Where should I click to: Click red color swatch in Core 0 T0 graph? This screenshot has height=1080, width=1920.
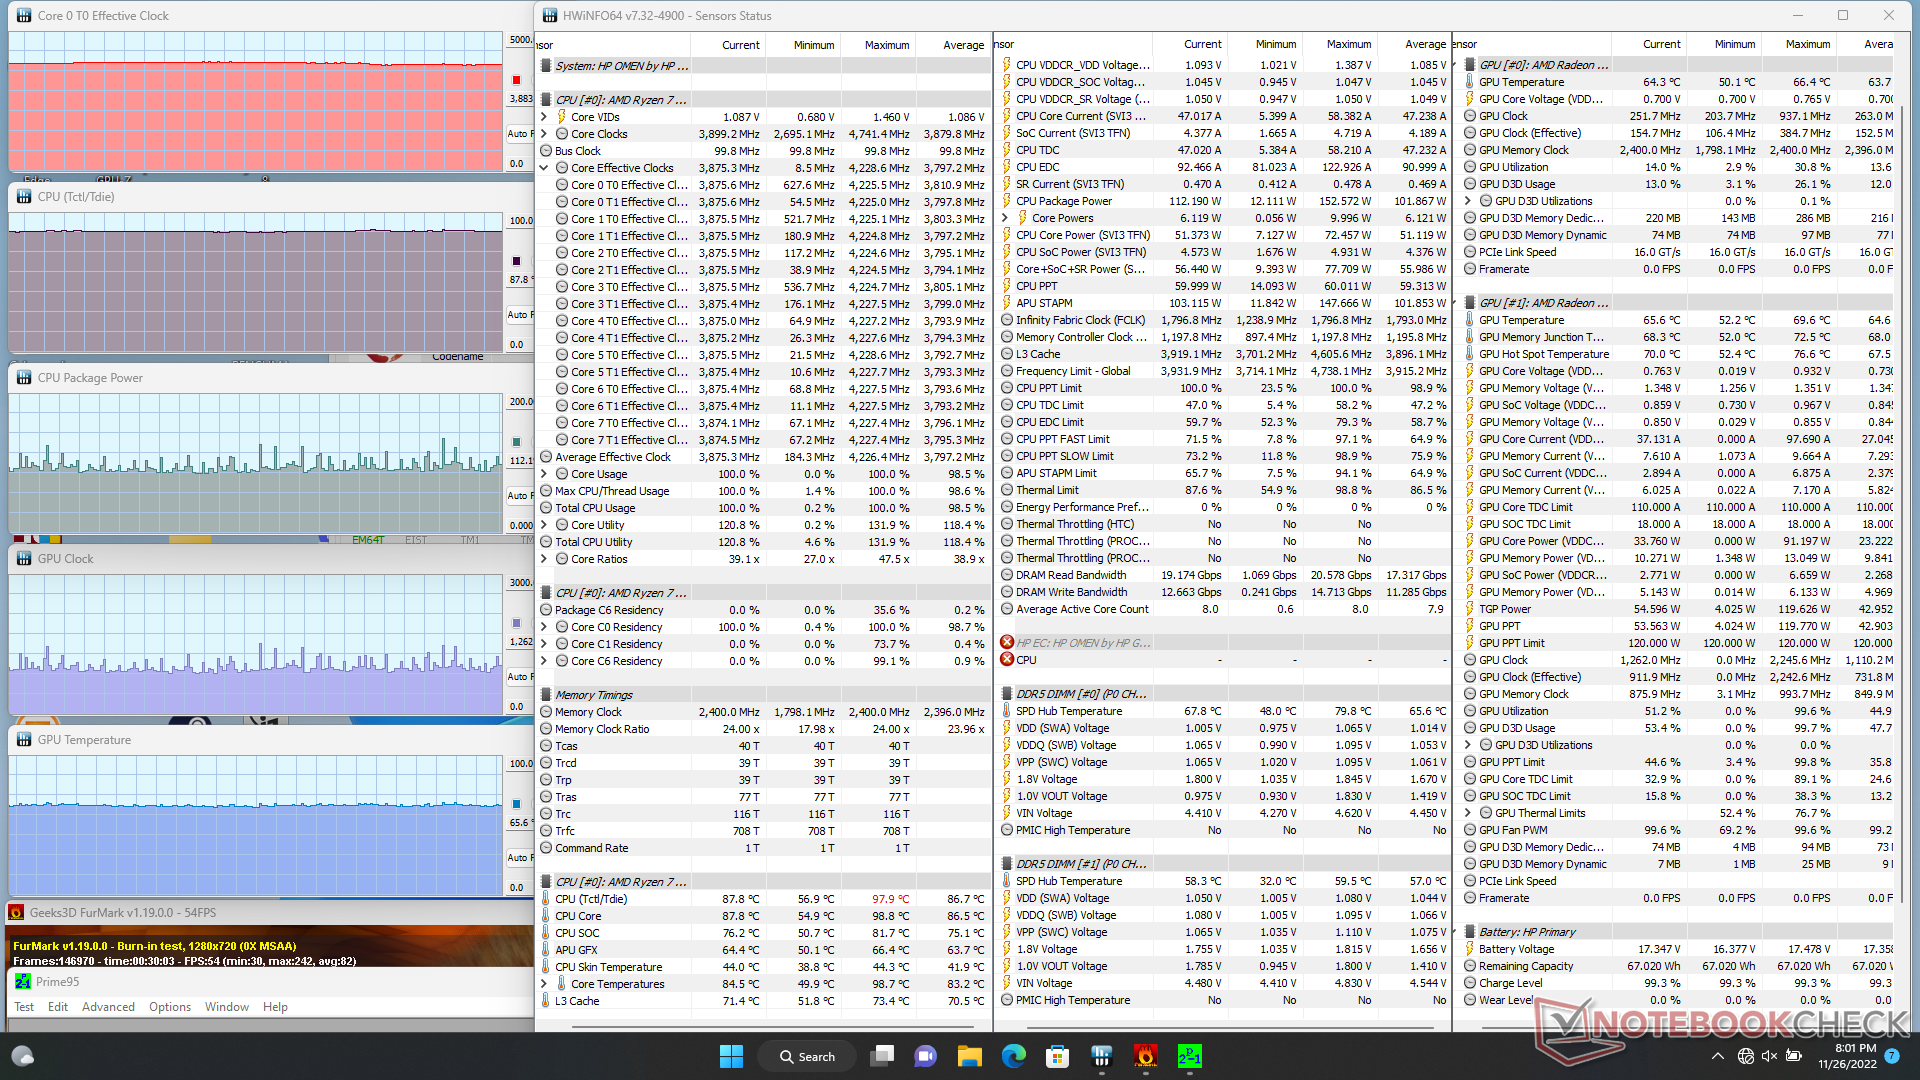517,80
